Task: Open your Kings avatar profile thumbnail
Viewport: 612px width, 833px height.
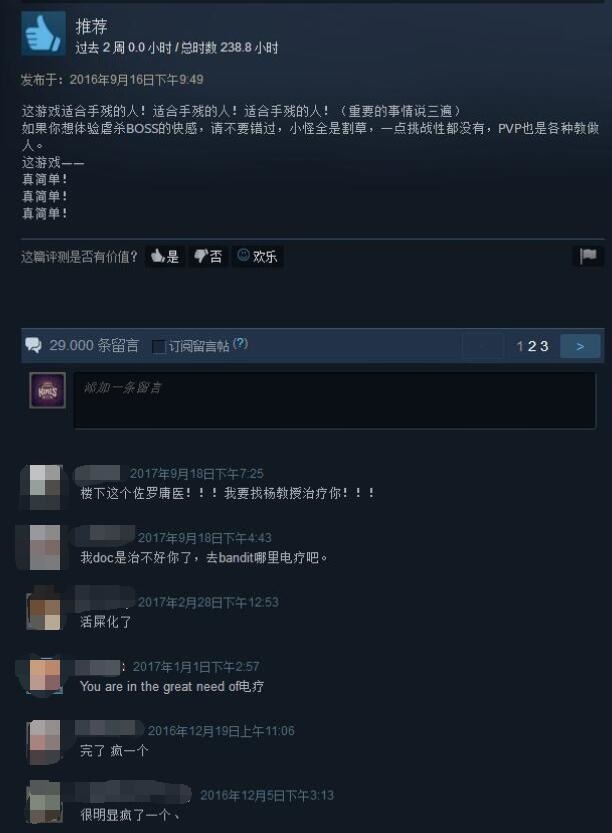Action: (47, 390)
